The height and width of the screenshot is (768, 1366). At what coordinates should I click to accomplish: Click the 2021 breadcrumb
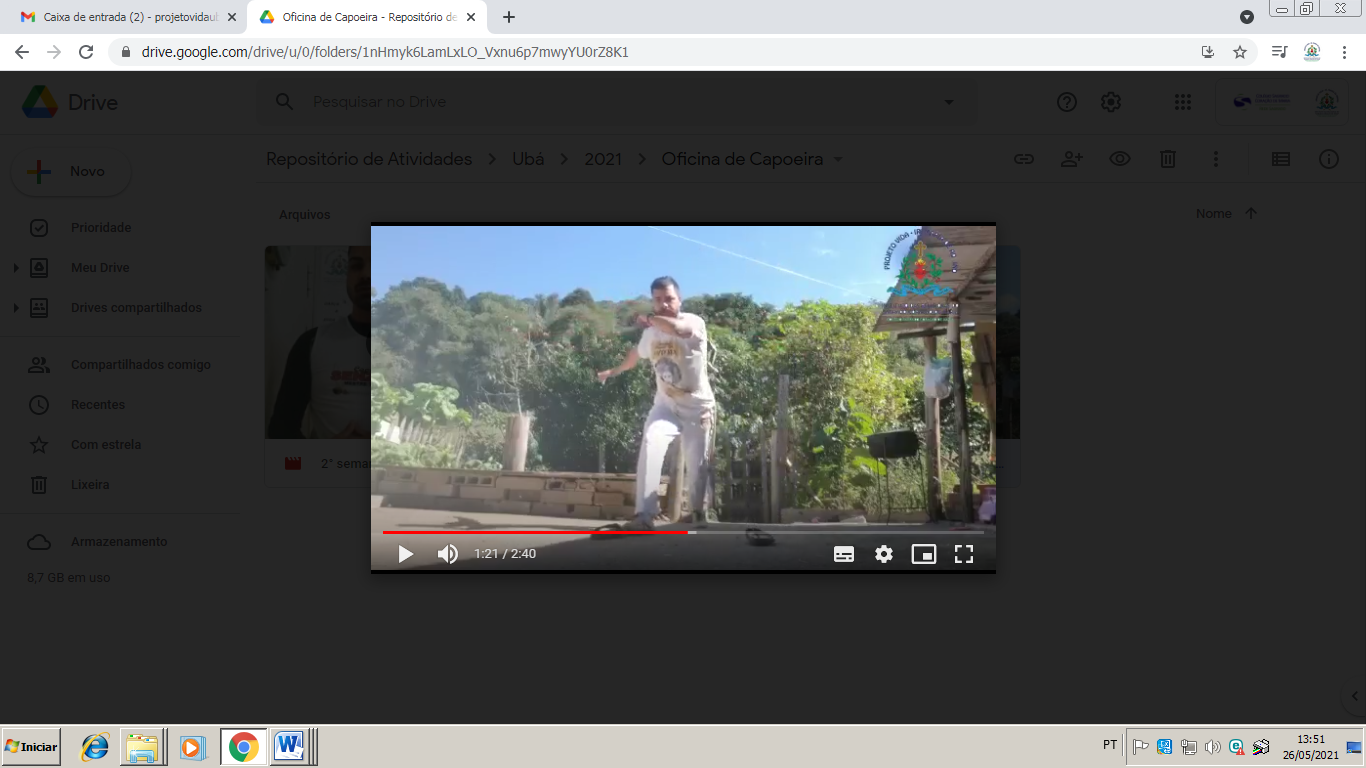[x=603, y=159]
